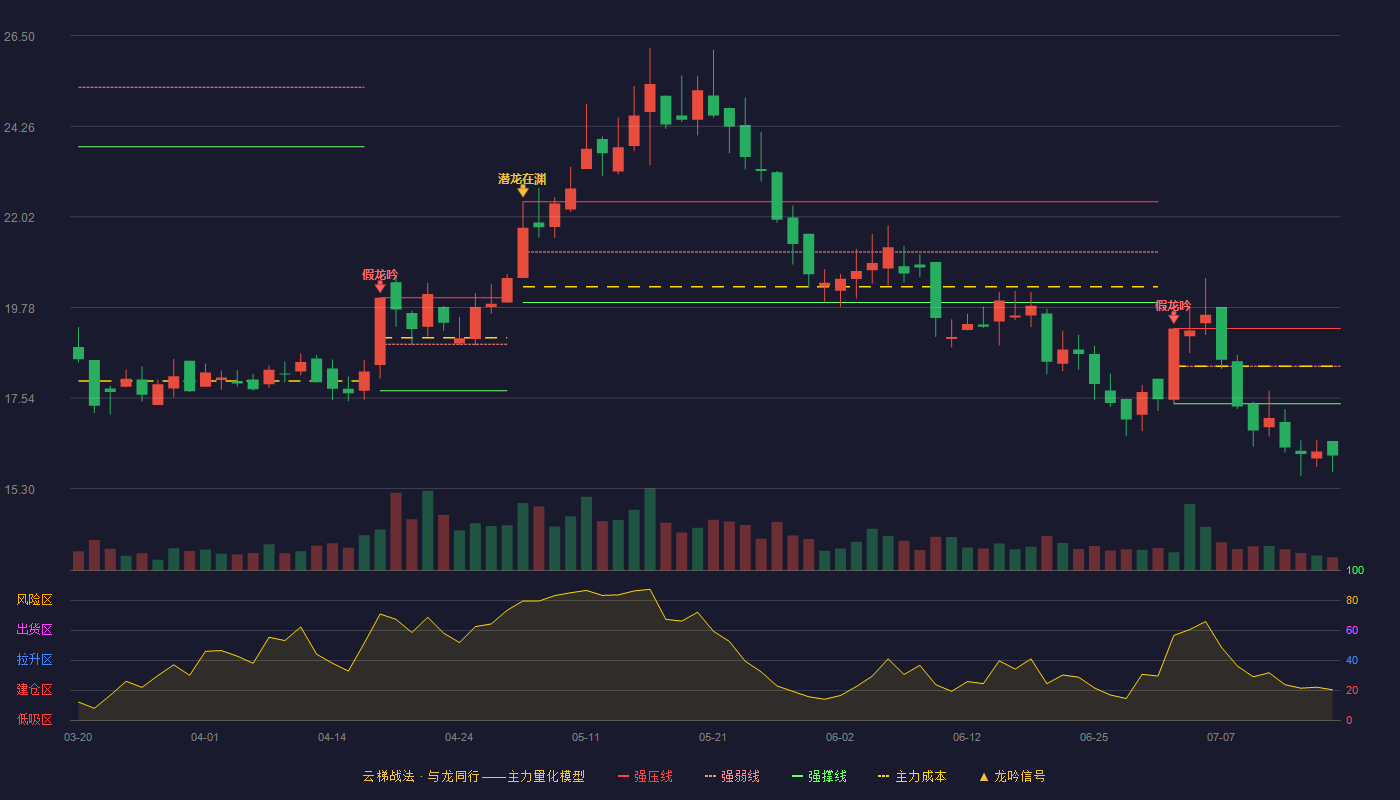Click the 04-01 date axis label
Screen dimensions: 1400x800
click(x=205, y=737)
